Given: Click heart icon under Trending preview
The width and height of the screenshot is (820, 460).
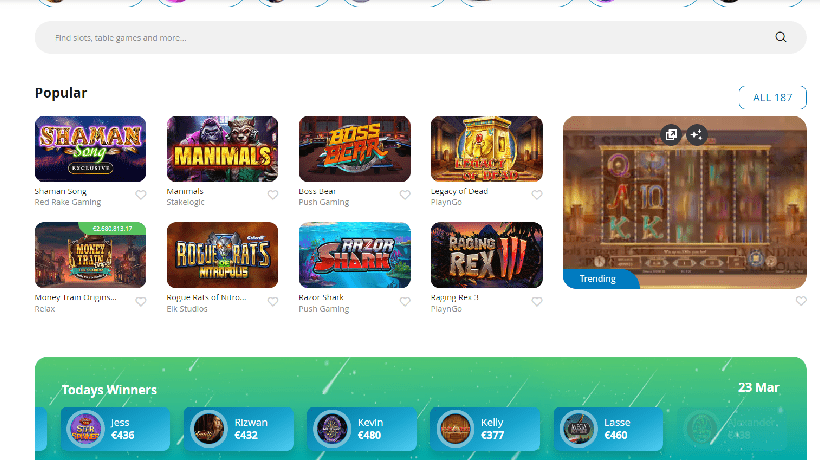Looking at the screenshot, I should (801, 301).
